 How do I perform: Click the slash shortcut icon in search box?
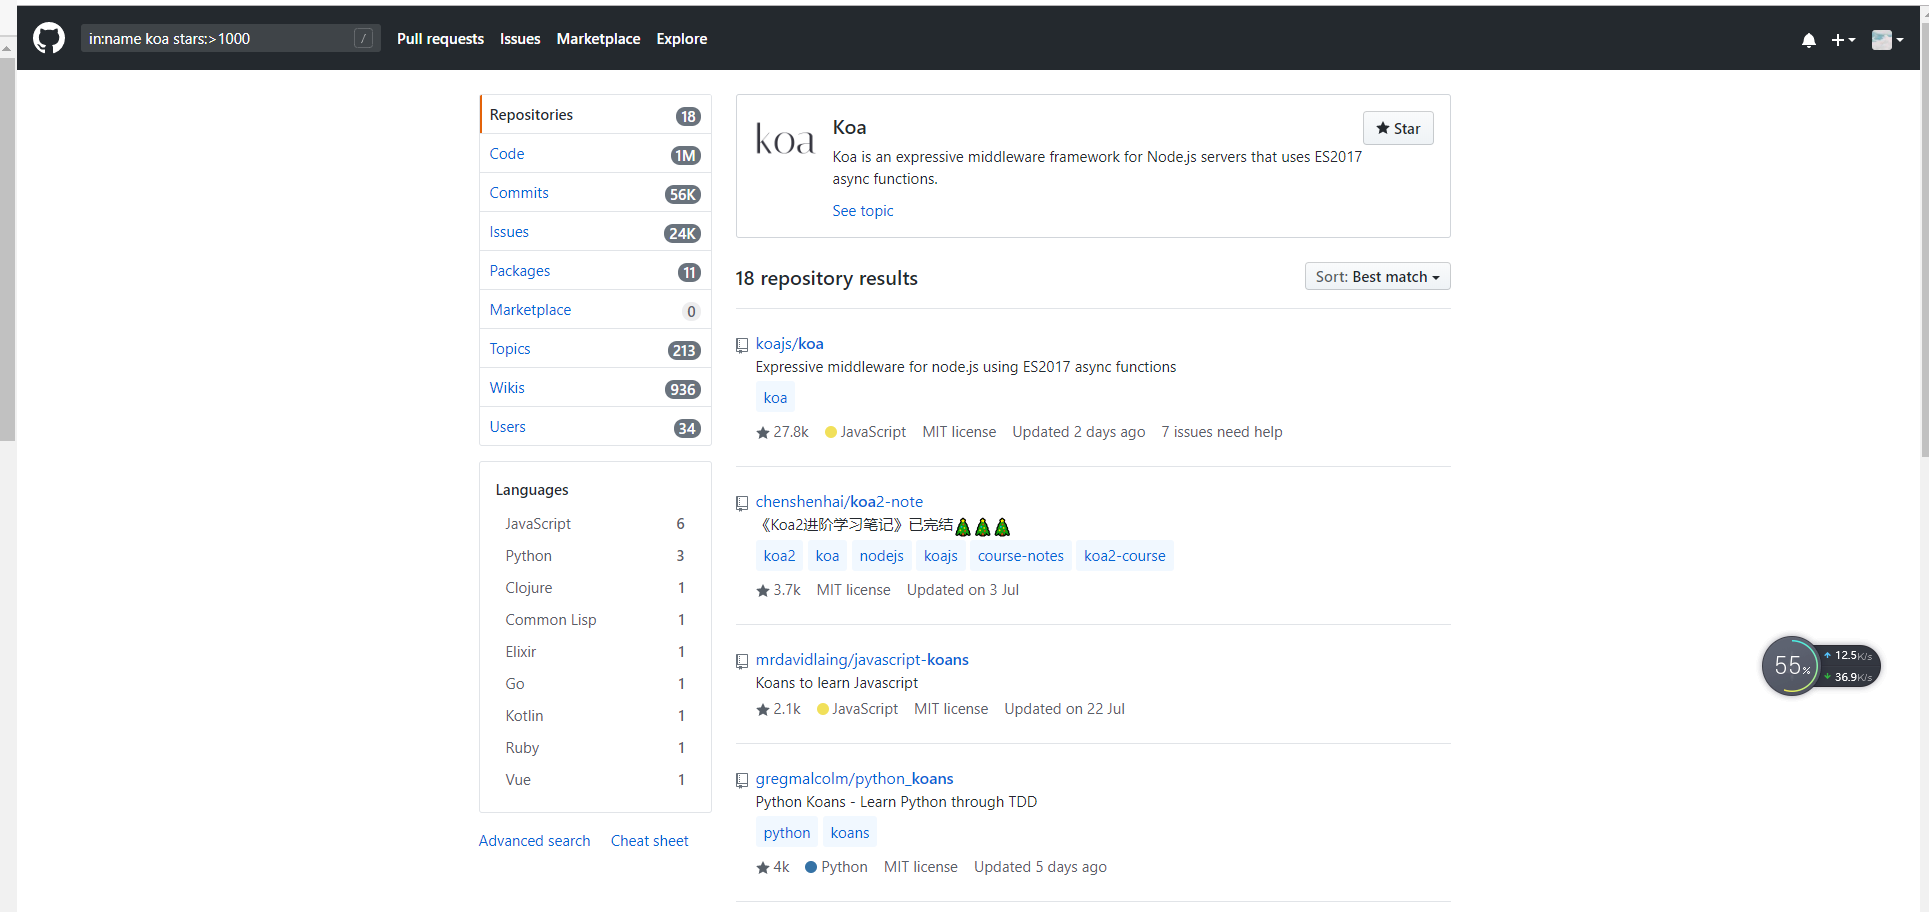click(363, 39)
